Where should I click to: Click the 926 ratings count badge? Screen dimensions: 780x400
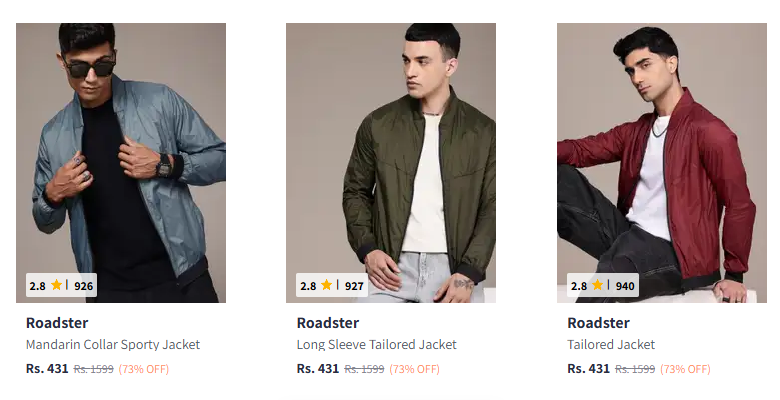[84, 286]
